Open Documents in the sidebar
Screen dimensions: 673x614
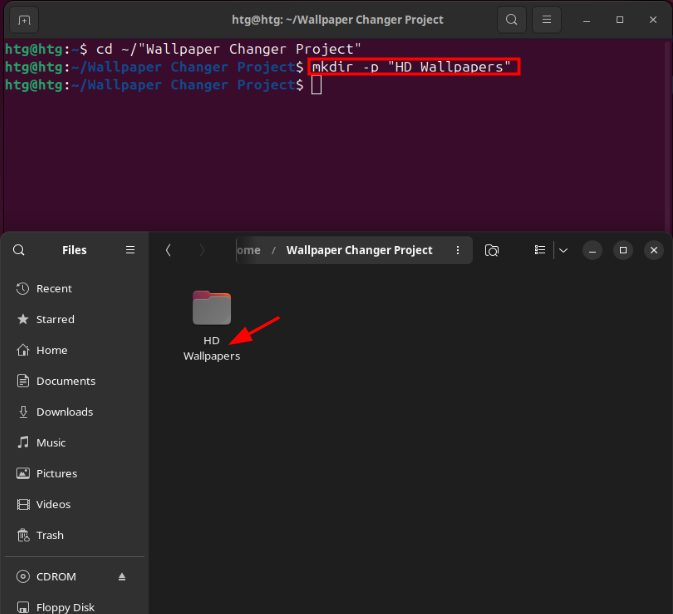[75, 381]
